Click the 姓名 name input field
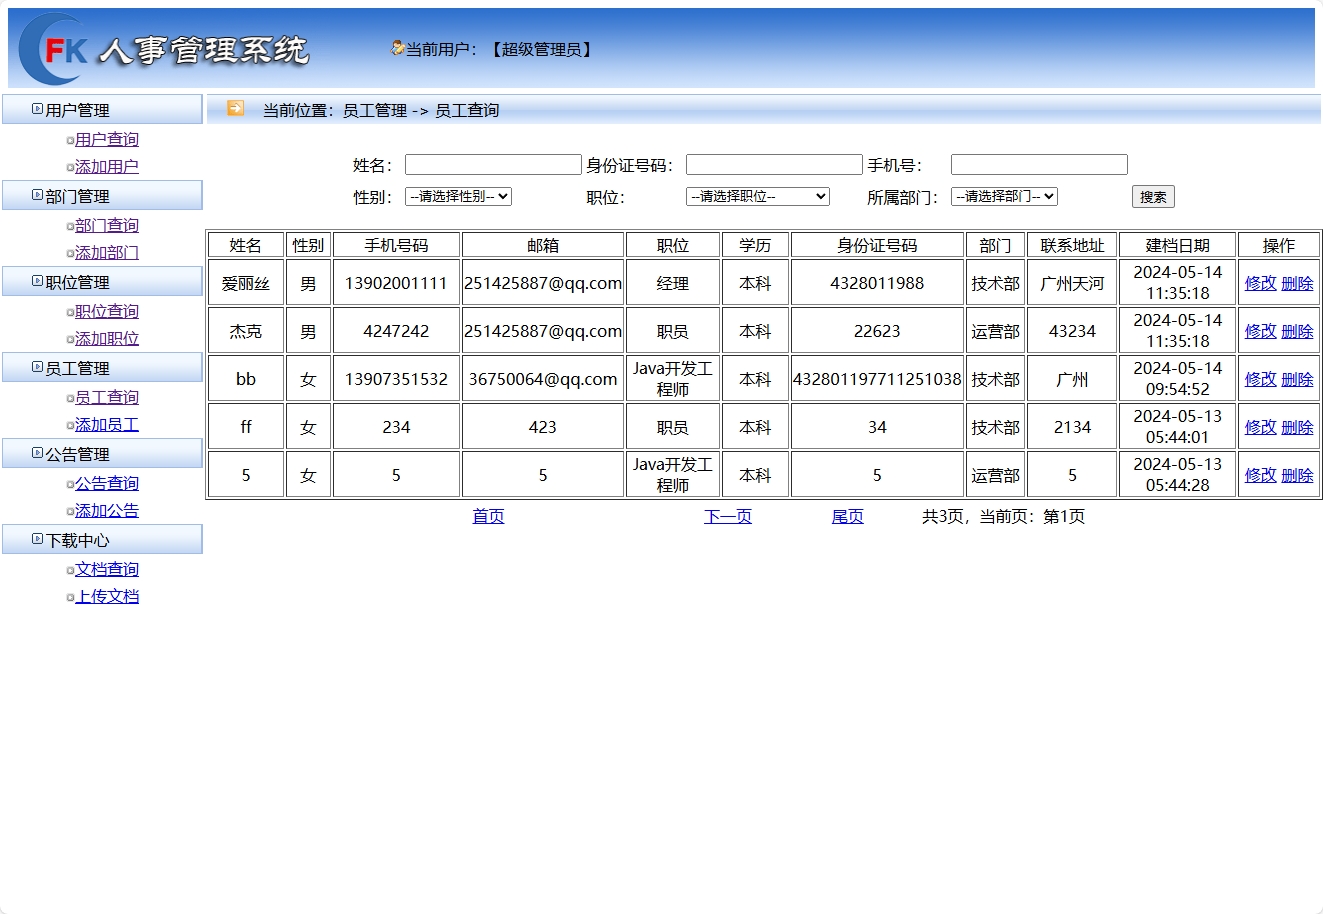 [x=492, y=164]
